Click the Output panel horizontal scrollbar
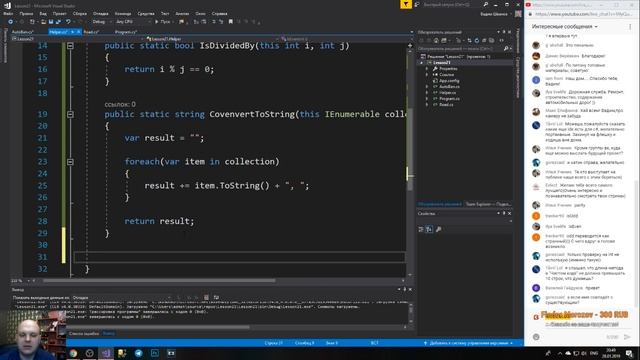 pyautogui.click(x=158, y=327)
